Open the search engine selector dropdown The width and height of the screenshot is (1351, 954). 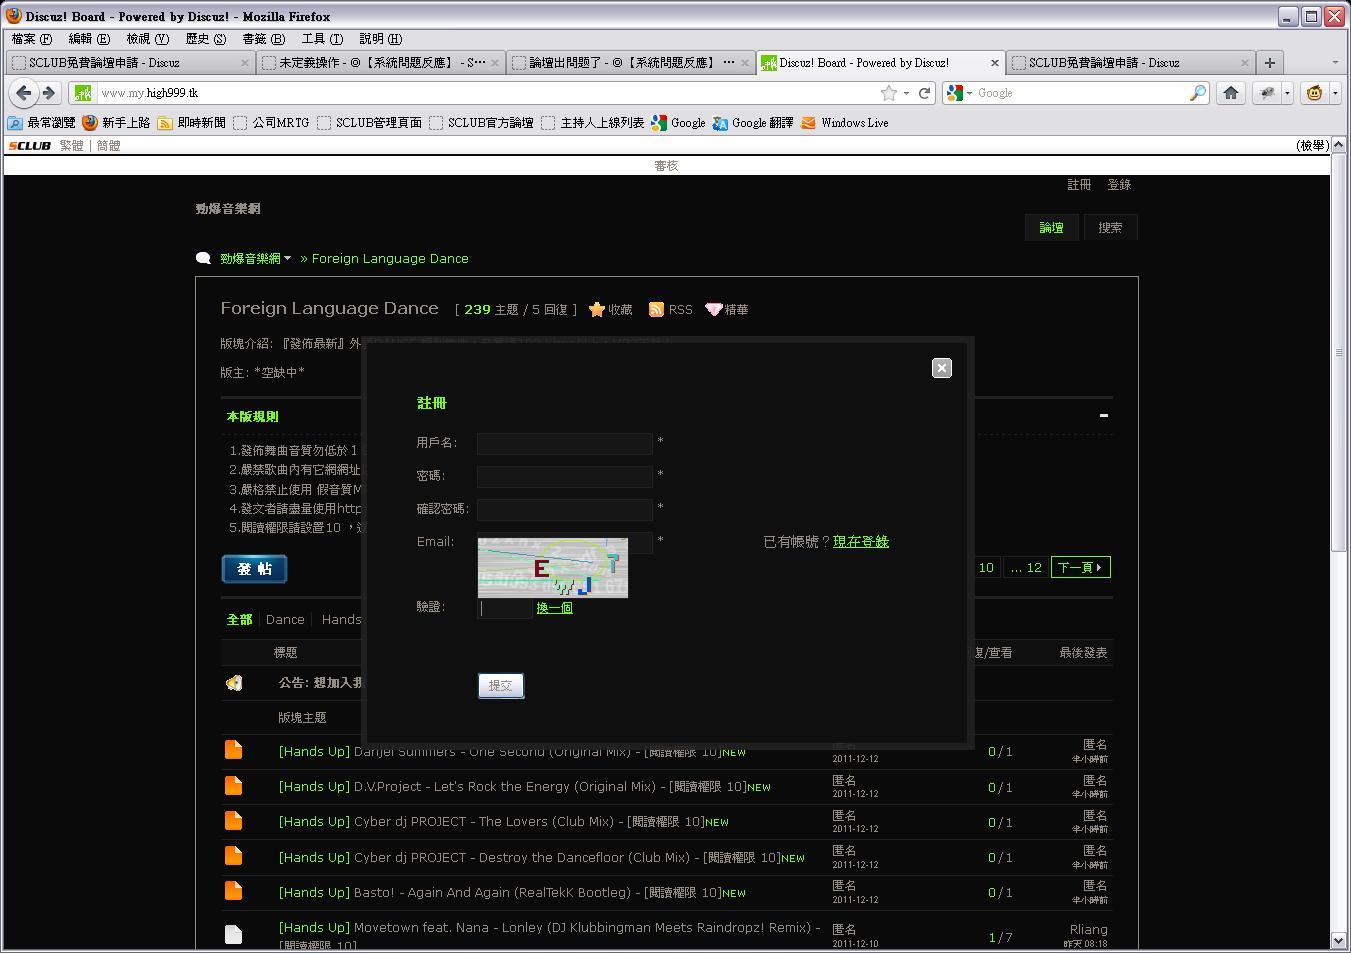pos(959,93)
